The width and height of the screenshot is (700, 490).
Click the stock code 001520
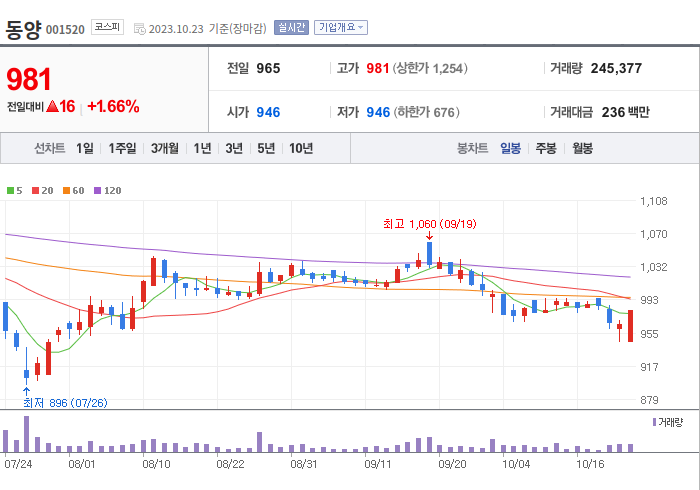coord(65,30)
